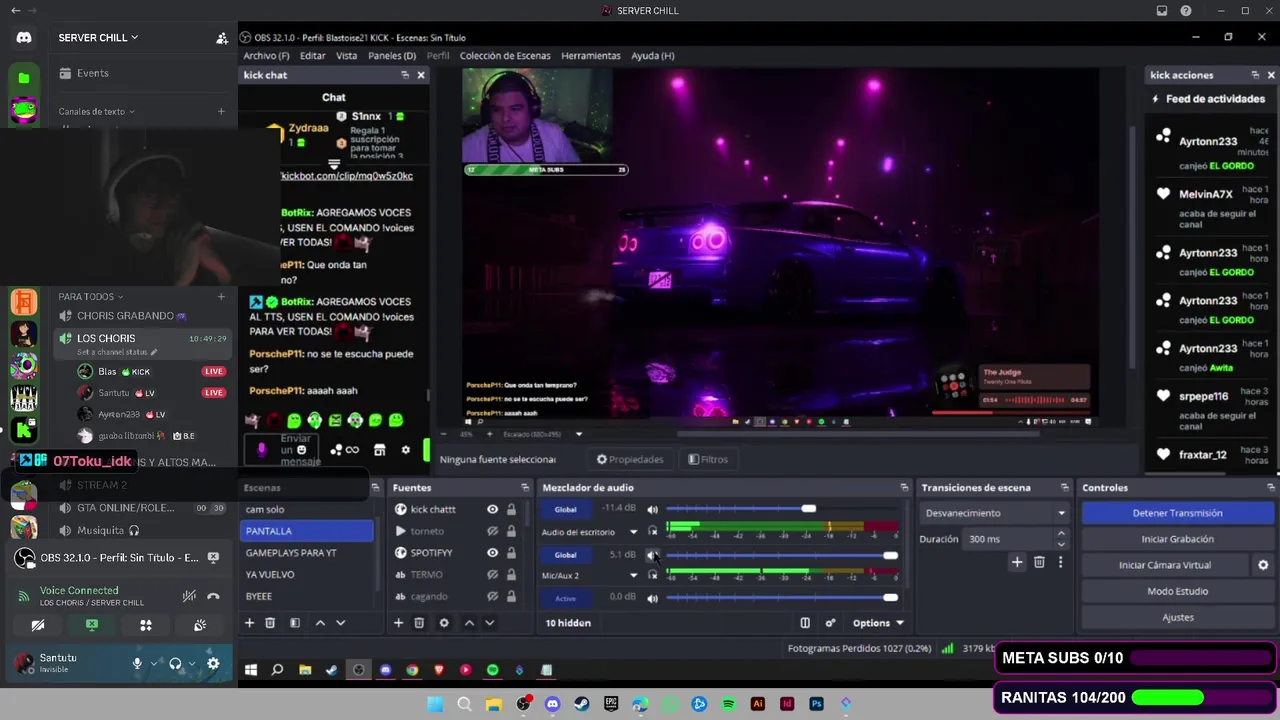This screenshot has width=1280, height=720.
Task: Move source up with the Fuentes up arrow
Action: coord(469,623)
